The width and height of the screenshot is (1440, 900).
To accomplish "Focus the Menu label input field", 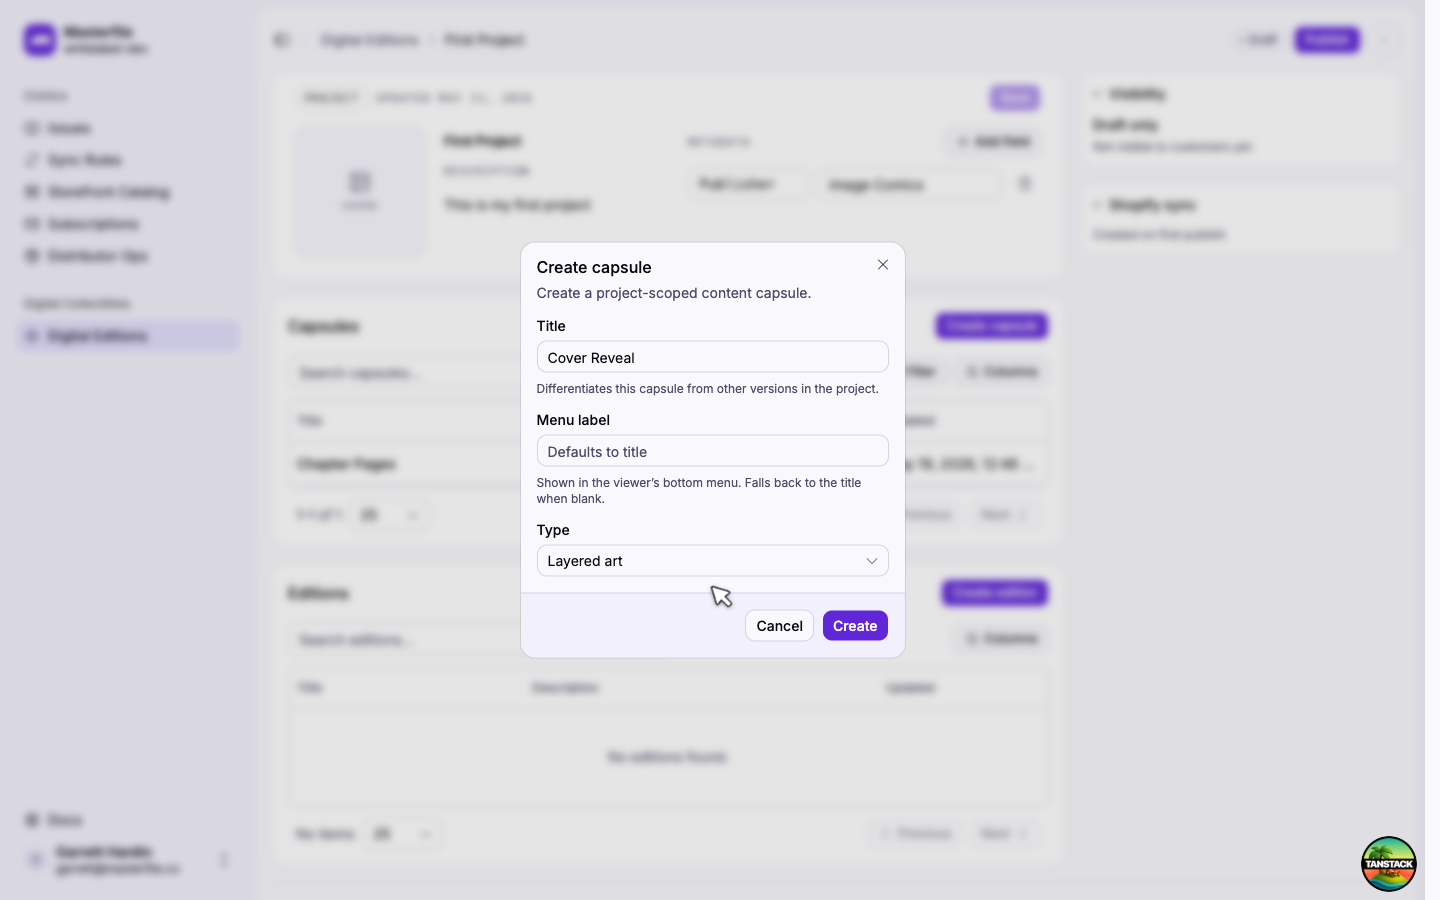I will tap(712, 451).
